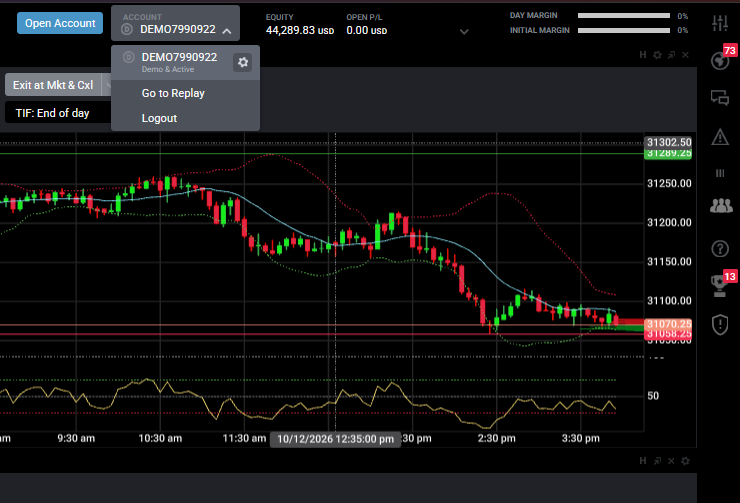This screenshot has height=503, width=740.
Task: Open the trophy icon with 13 badge
Action: 720,286
